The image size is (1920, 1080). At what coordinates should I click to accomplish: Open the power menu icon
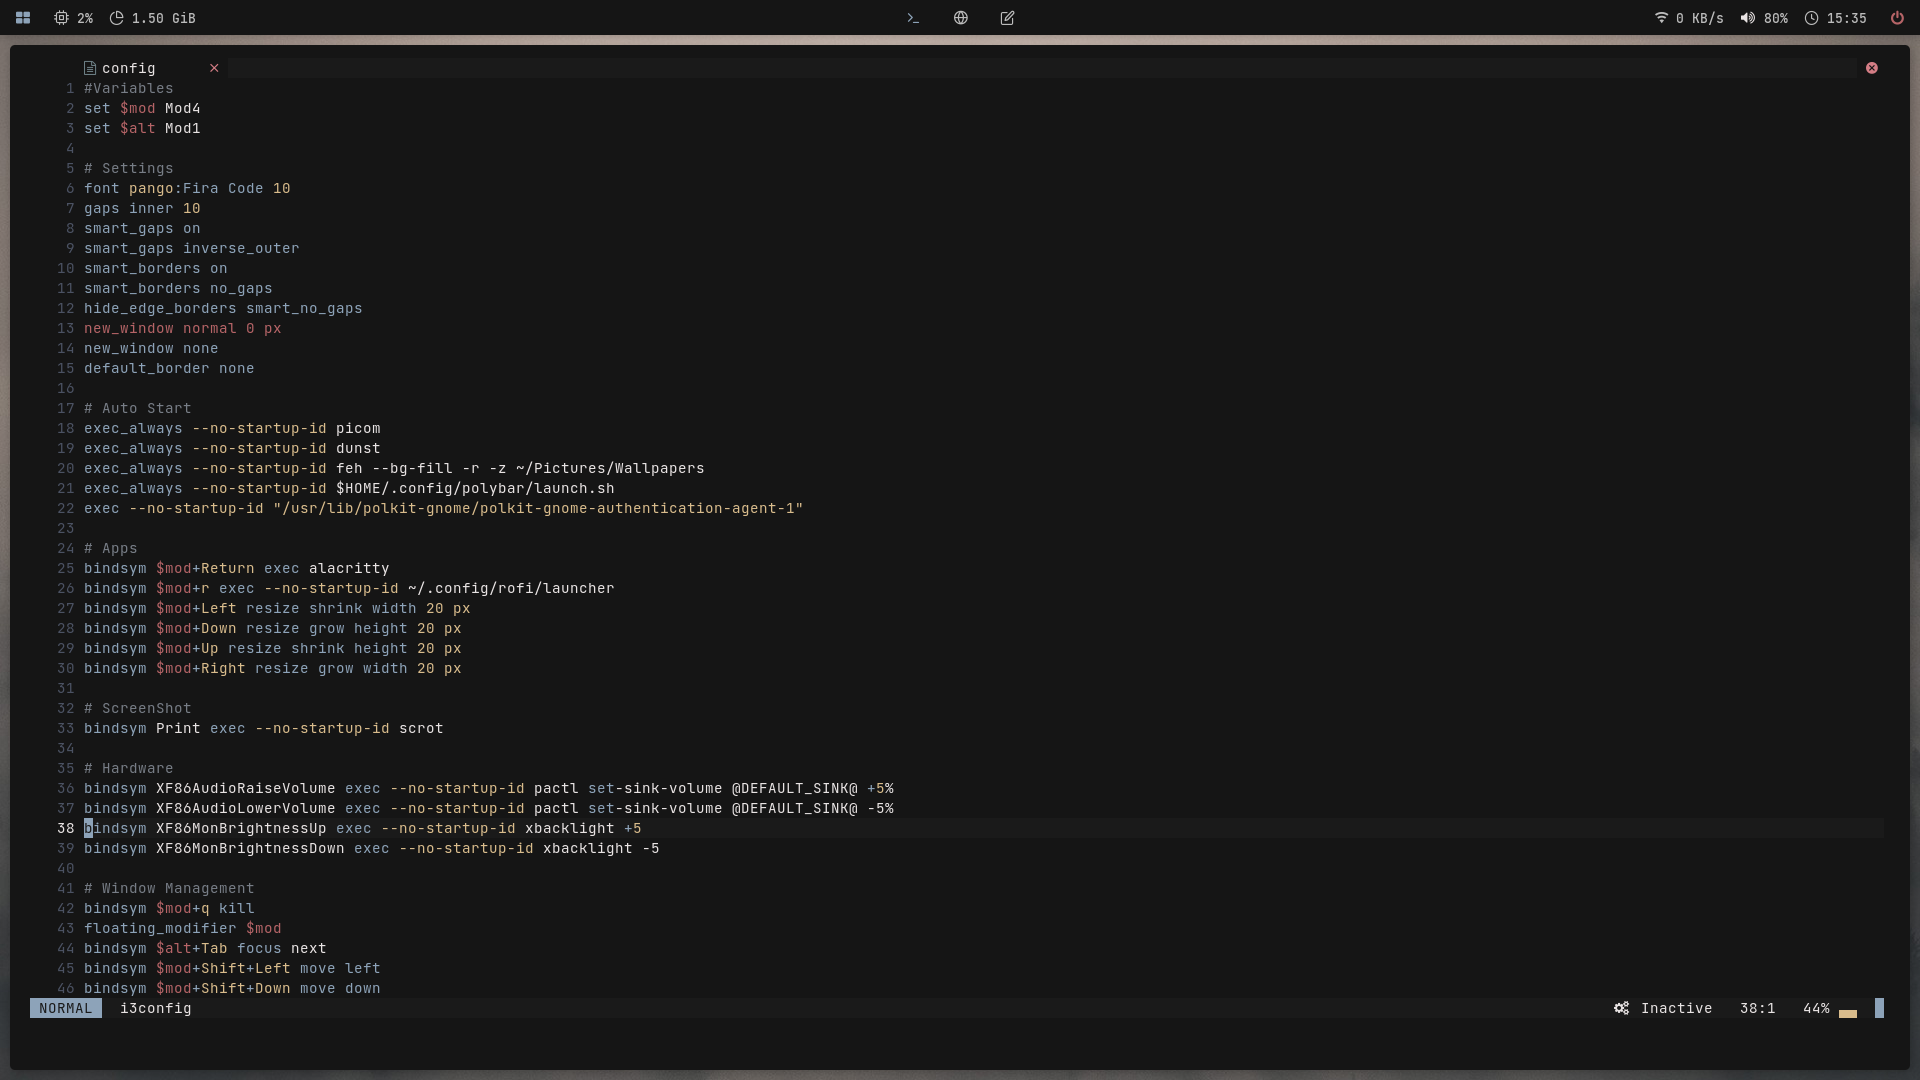coord(1897,18)
